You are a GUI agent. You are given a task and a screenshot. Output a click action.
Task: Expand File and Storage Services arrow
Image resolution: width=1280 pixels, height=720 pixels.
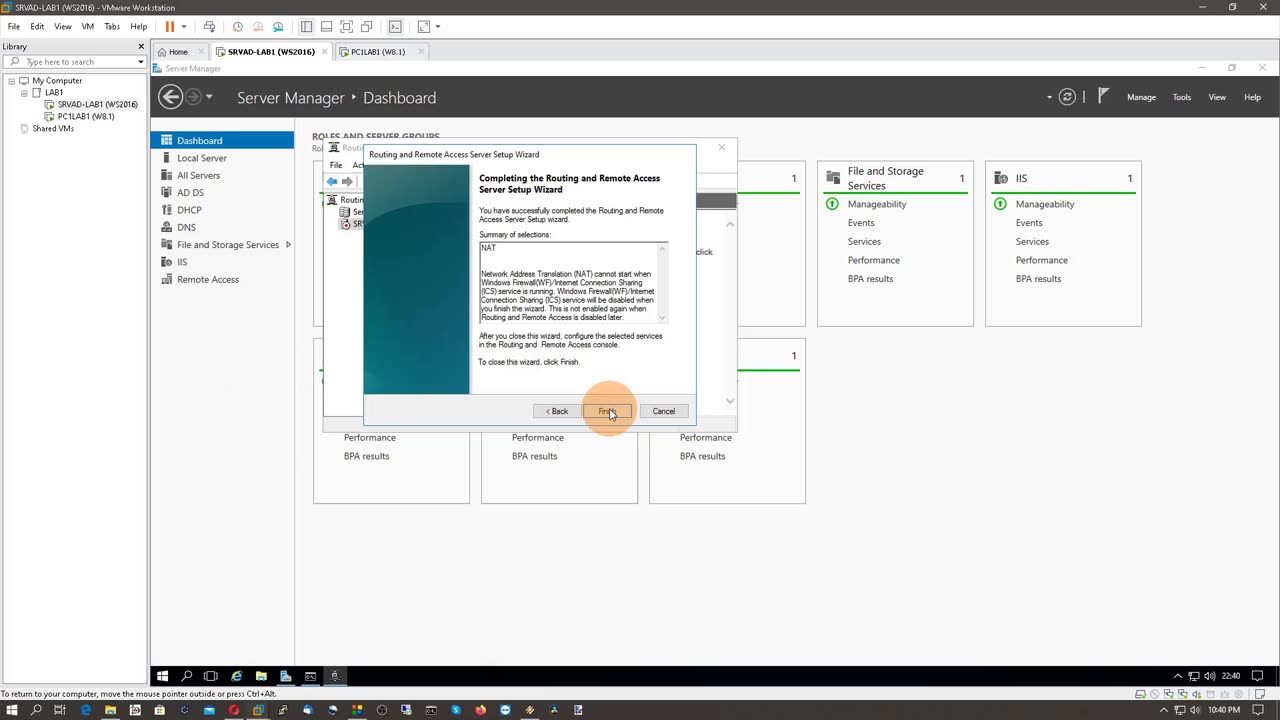coord(288,244)
